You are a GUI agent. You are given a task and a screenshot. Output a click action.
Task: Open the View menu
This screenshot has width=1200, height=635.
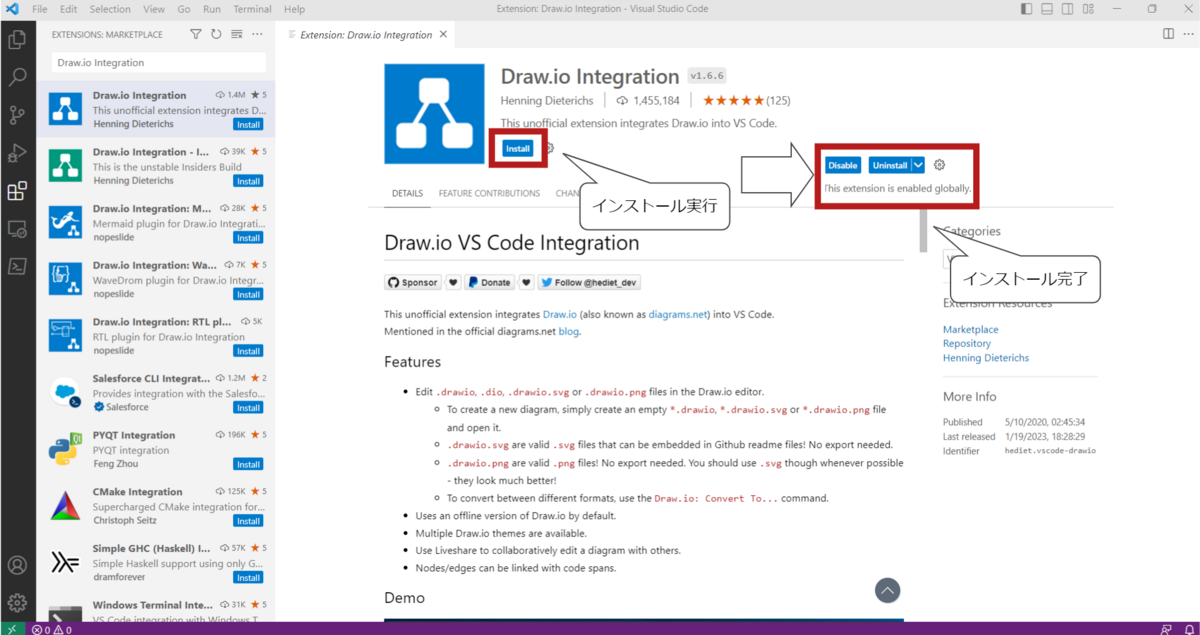(x=154, y=9)
